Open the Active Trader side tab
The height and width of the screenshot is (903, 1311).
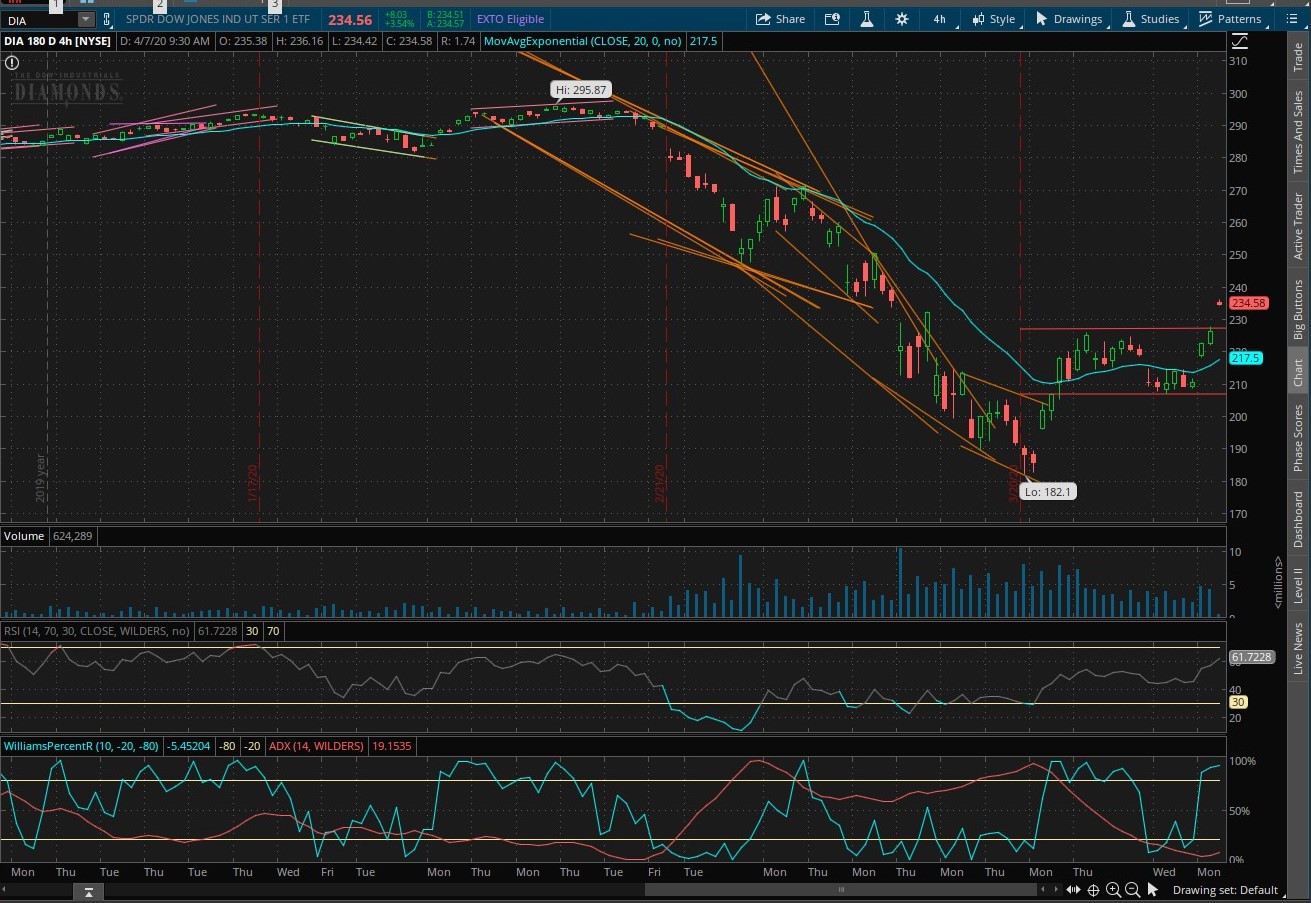[x=1298, y=226]
